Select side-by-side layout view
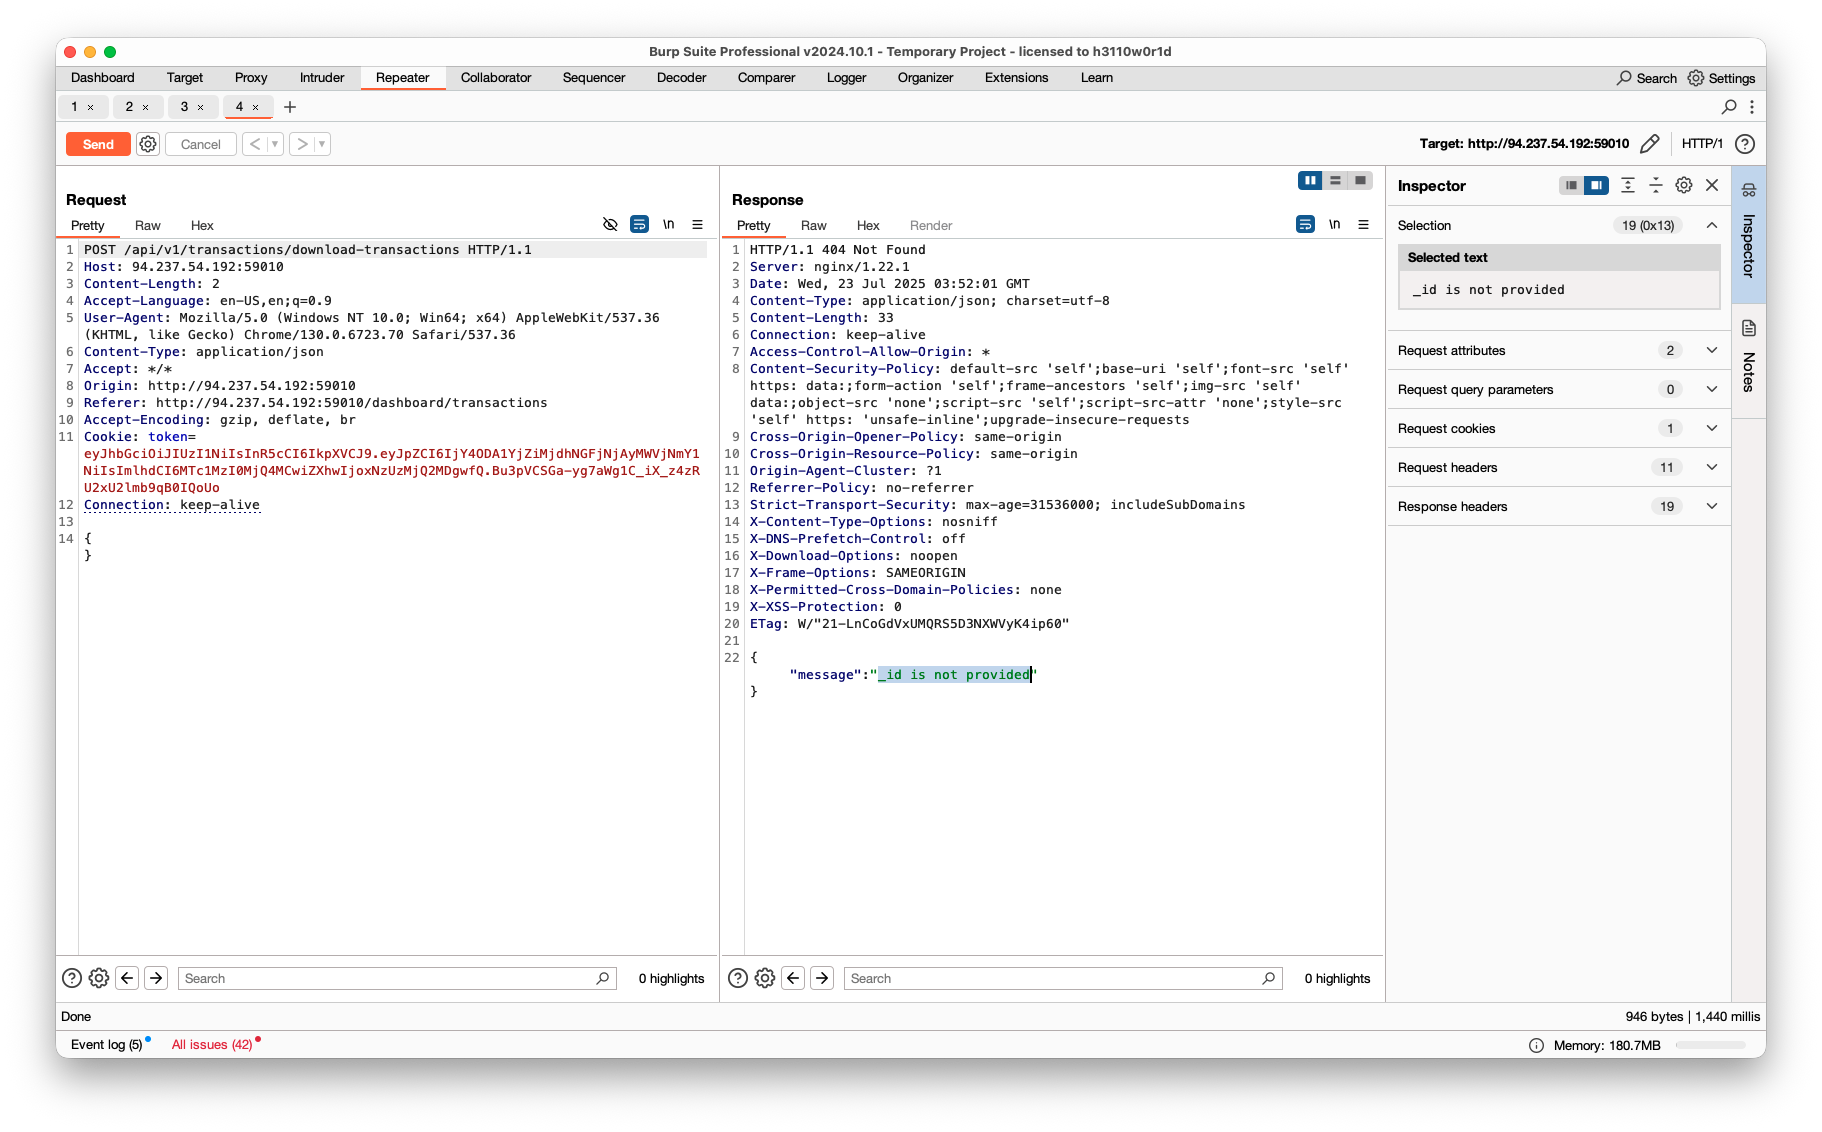The height and width of the screenshot is (1132, 1822). tap(1310, 181)
